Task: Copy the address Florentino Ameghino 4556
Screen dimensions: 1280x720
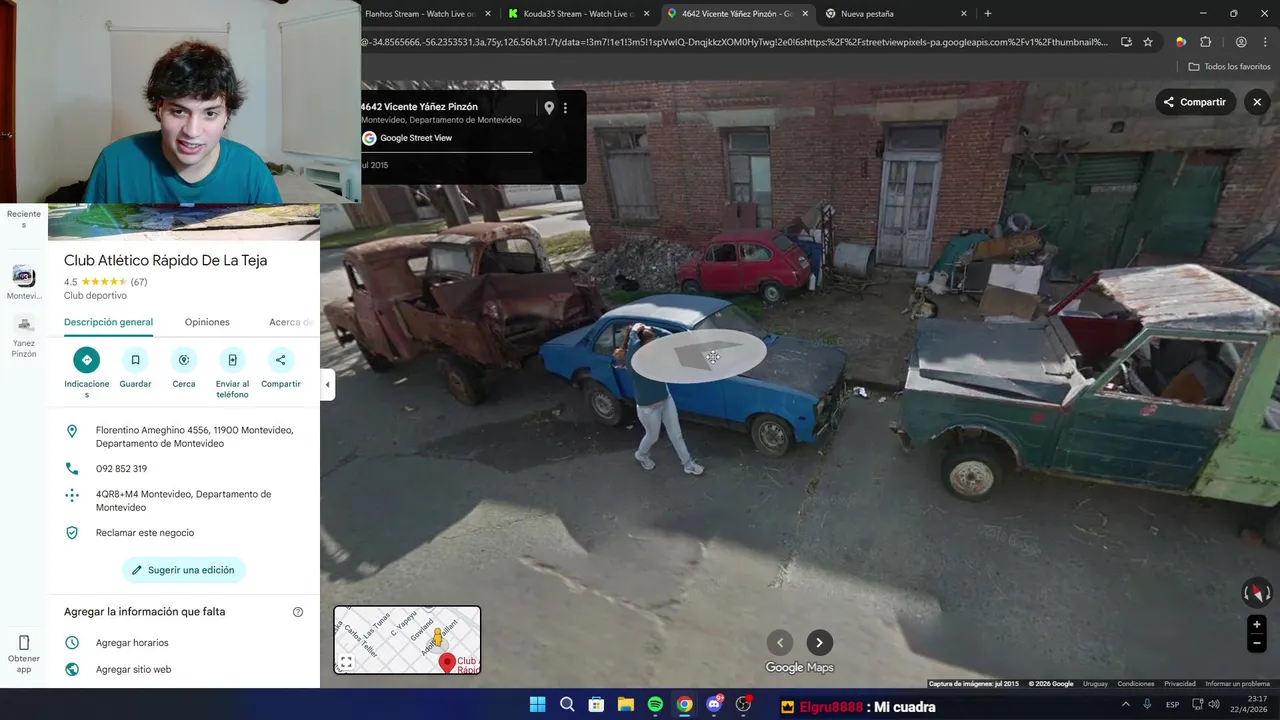Action: coord(184,437)
